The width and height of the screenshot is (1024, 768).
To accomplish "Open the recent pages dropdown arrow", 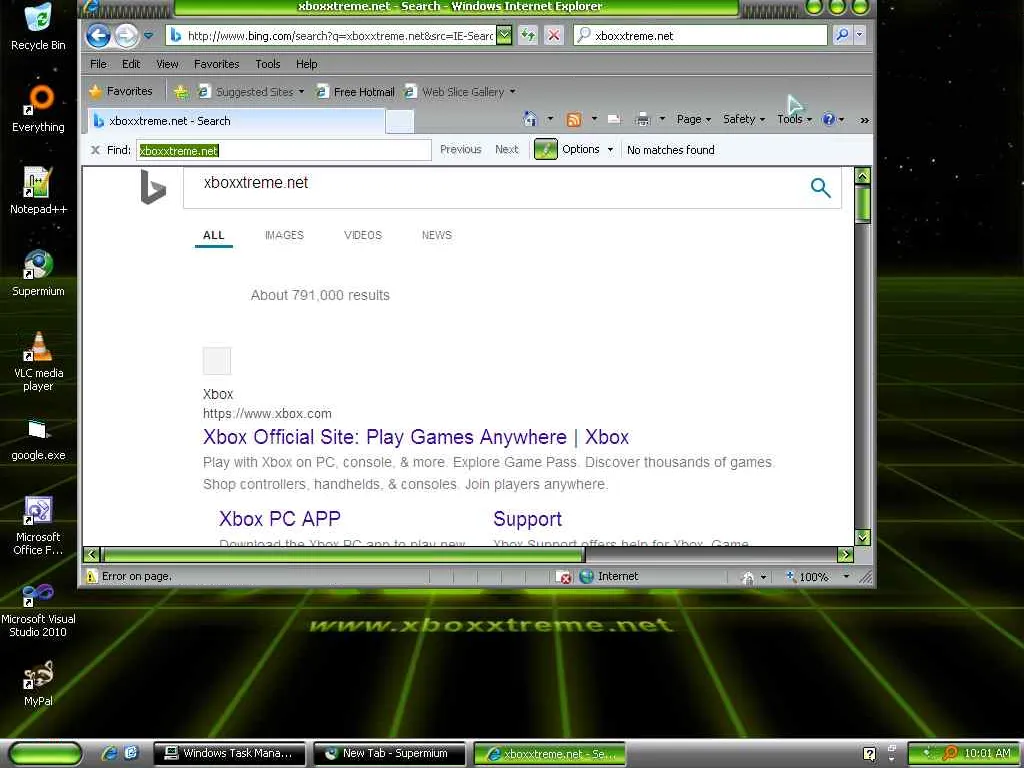I will (149, 36).
